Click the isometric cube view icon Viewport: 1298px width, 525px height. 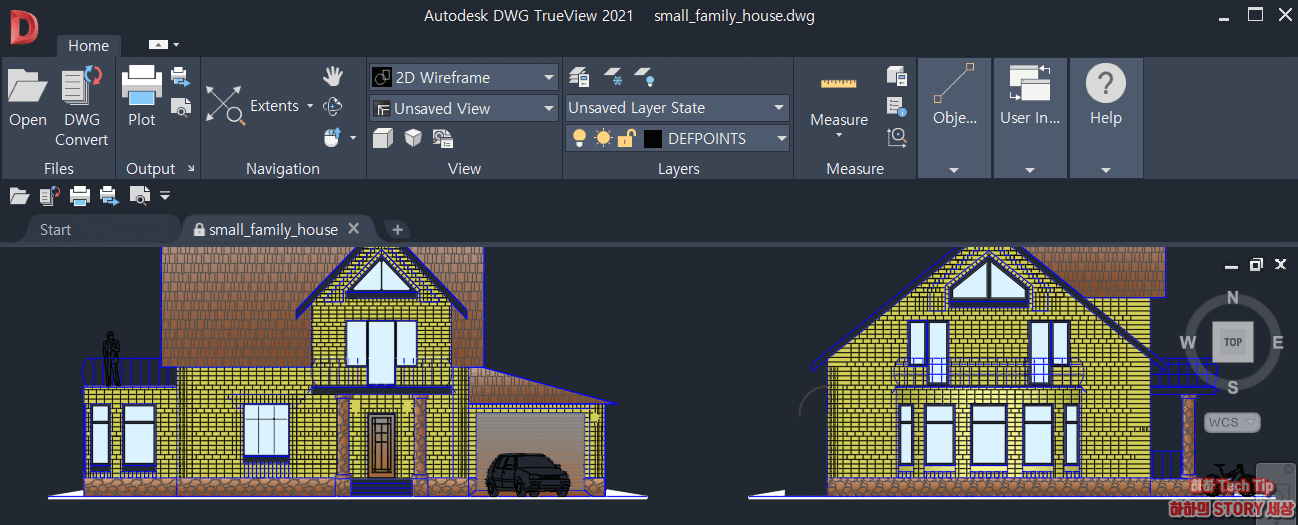(x=413, y=138)
